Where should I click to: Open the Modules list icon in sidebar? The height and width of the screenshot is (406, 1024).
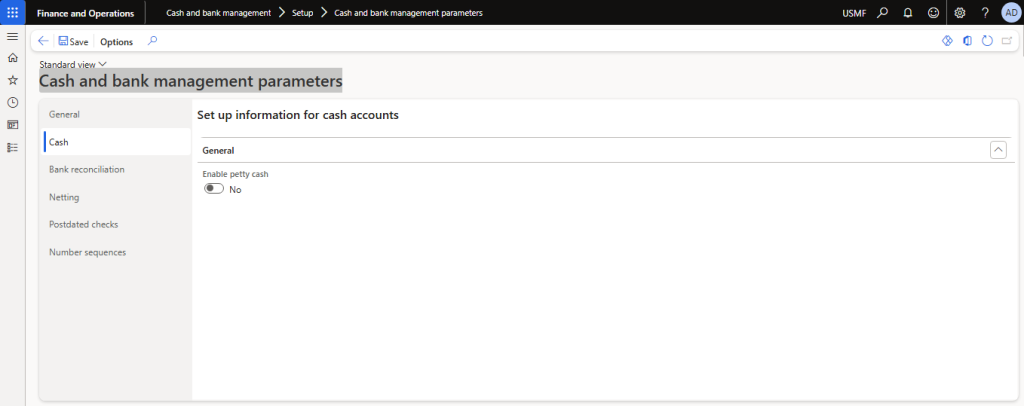(x=12, y=147)
